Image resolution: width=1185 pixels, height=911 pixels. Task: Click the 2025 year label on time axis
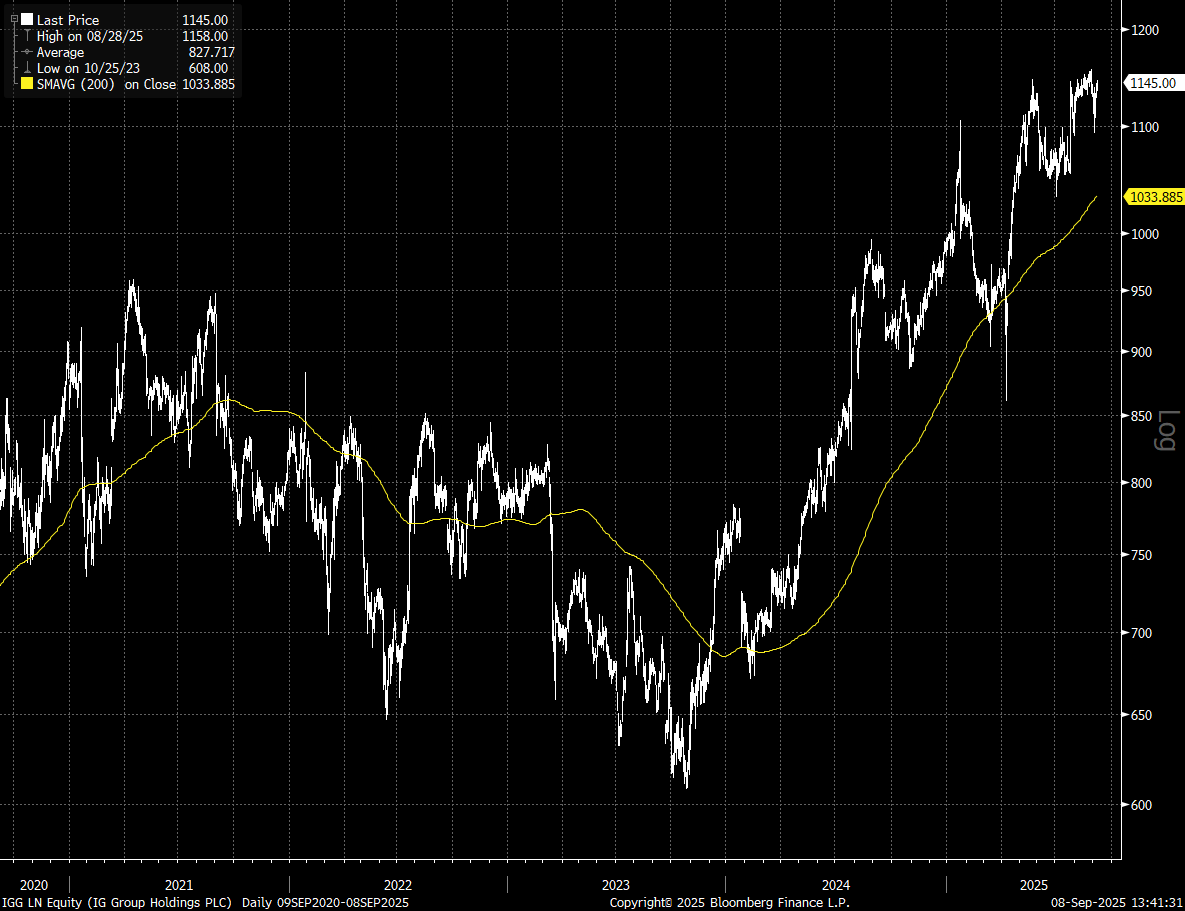[x=1034, y=885]
